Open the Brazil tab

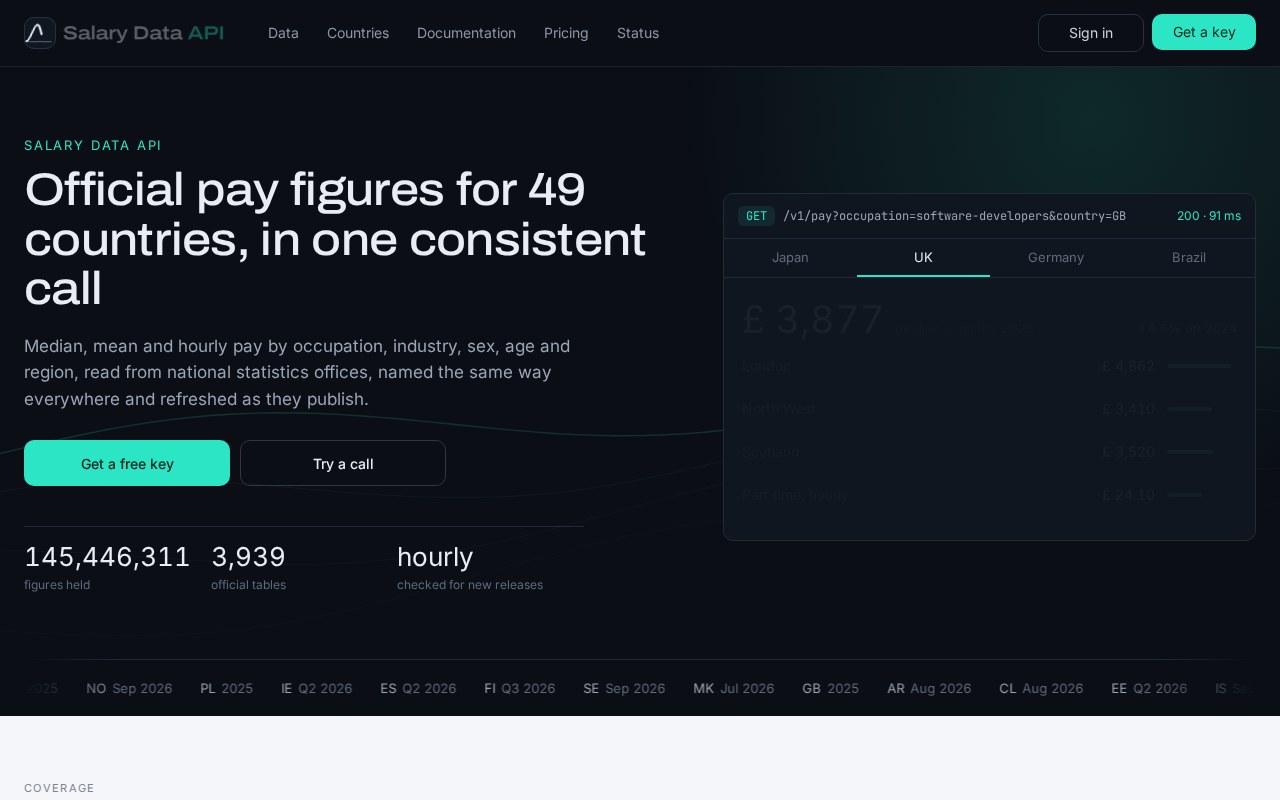1189,258
